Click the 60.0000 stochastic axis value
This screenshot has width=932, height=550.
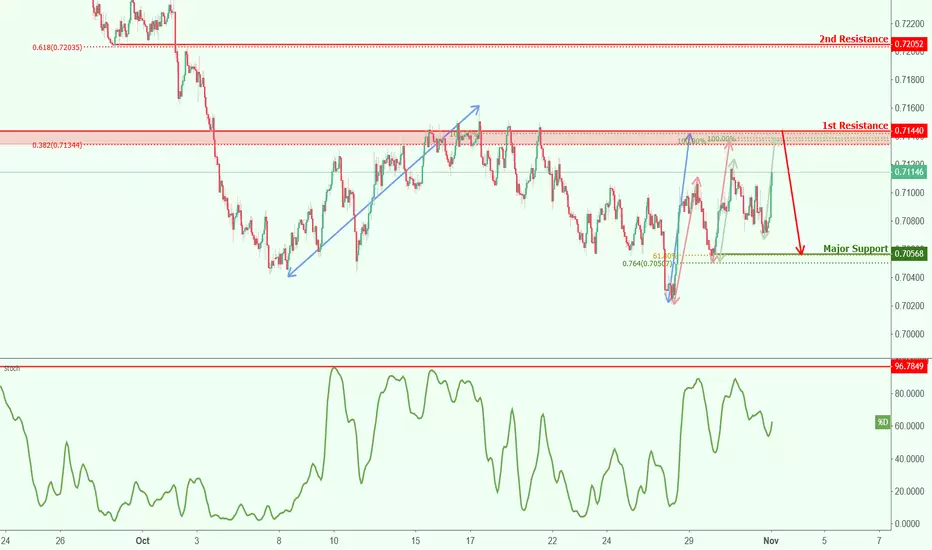click(909, 426)
